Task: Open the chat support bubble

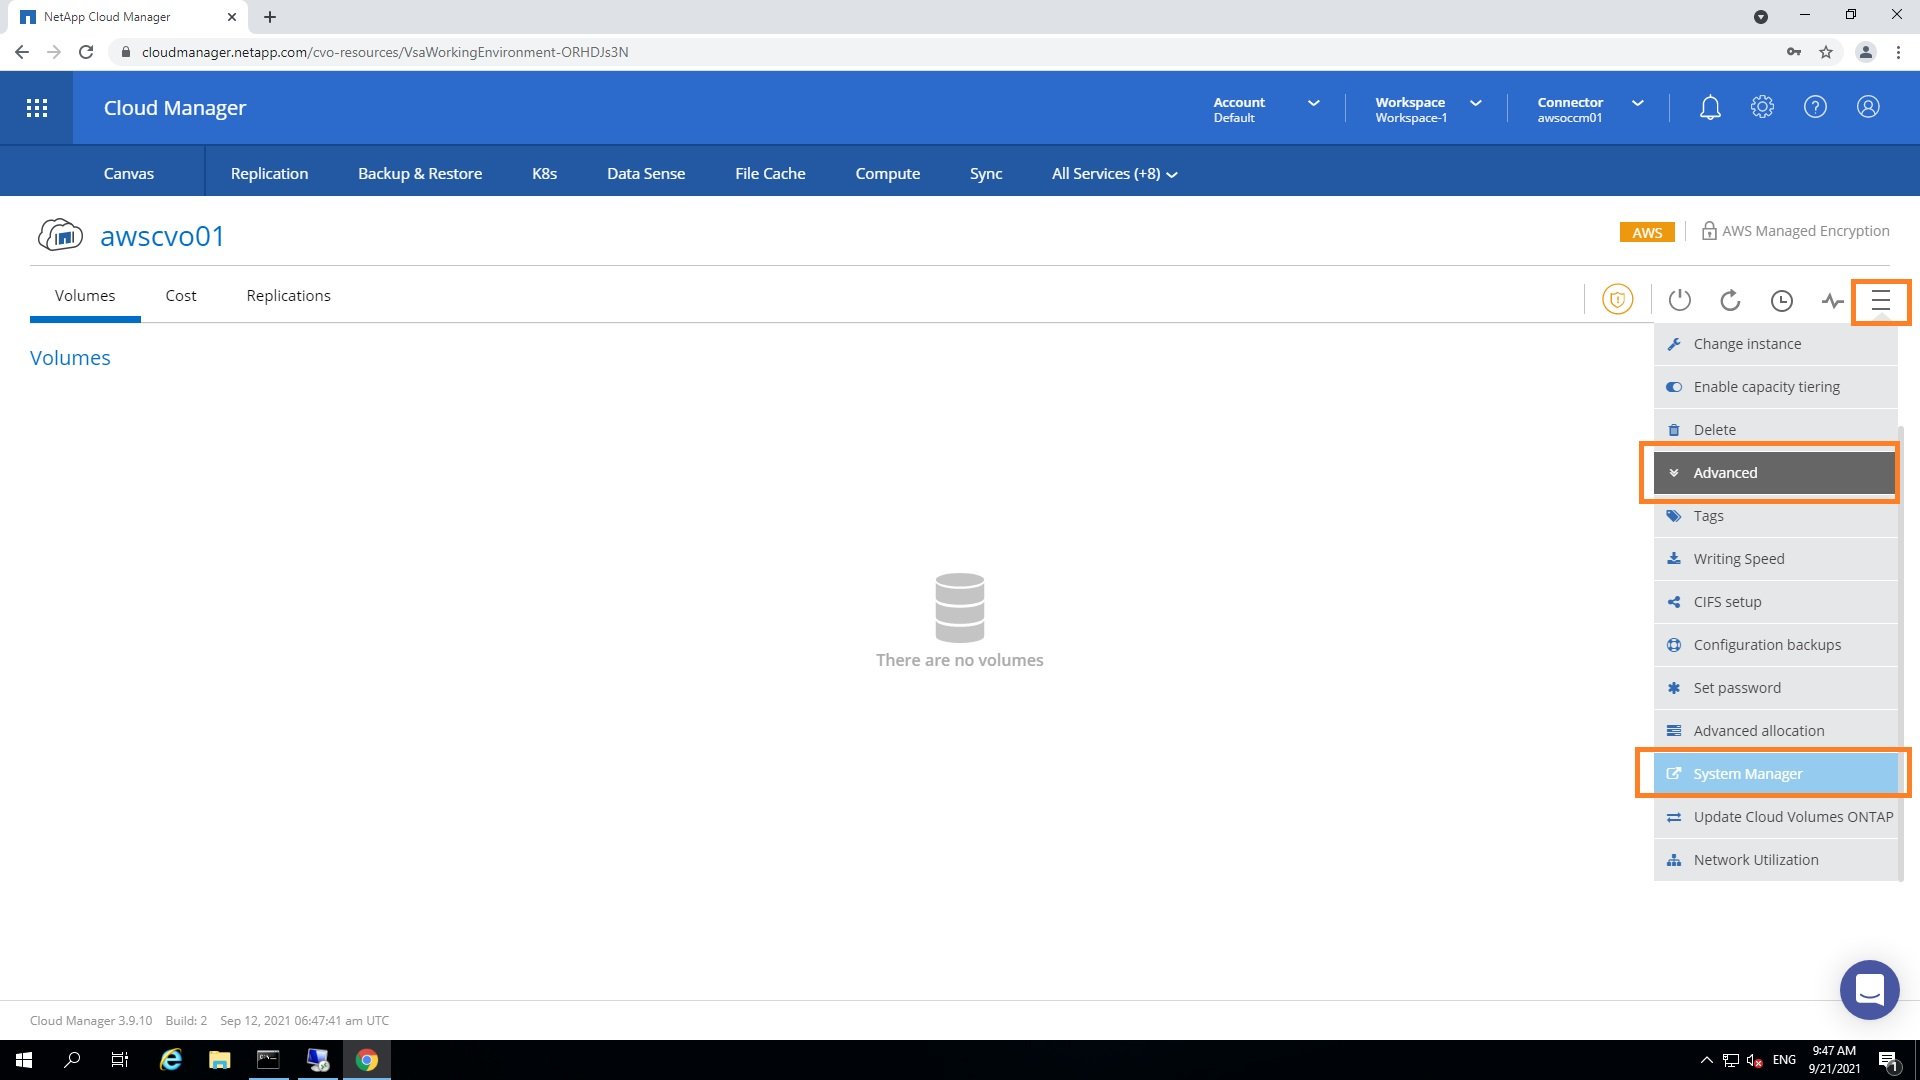Action: pyautogui.click(x=1869, y=989)
